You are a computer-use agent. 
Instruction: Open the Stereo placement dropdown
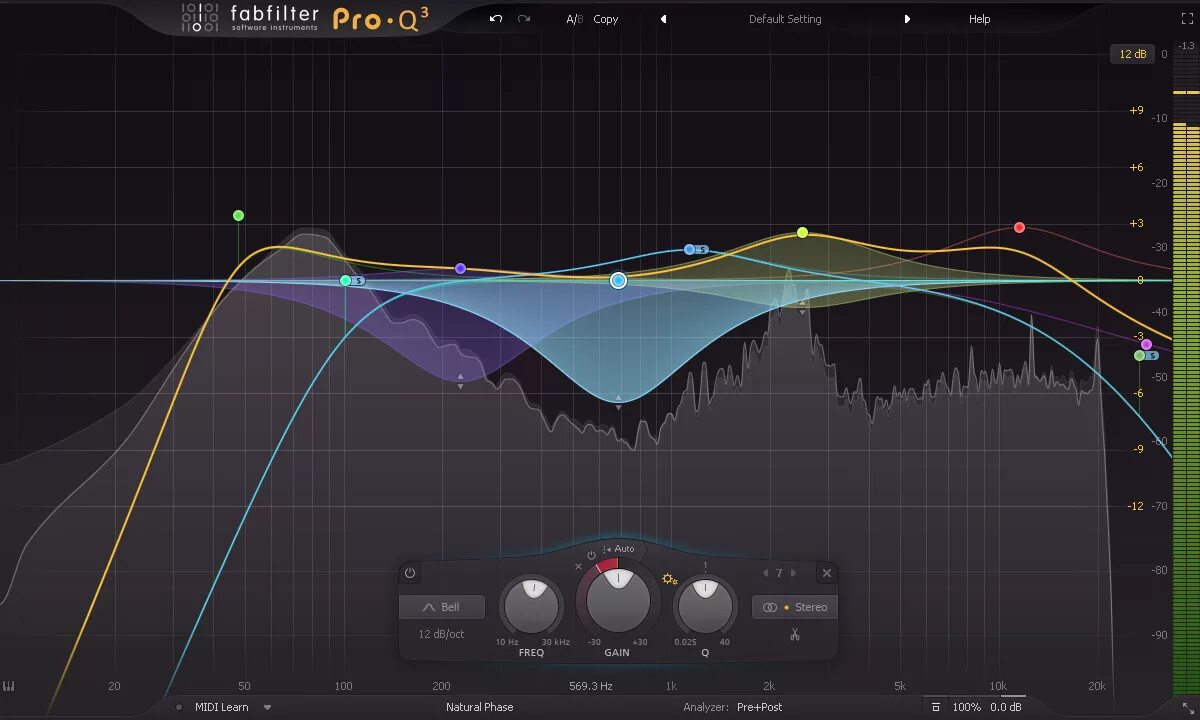795,607
